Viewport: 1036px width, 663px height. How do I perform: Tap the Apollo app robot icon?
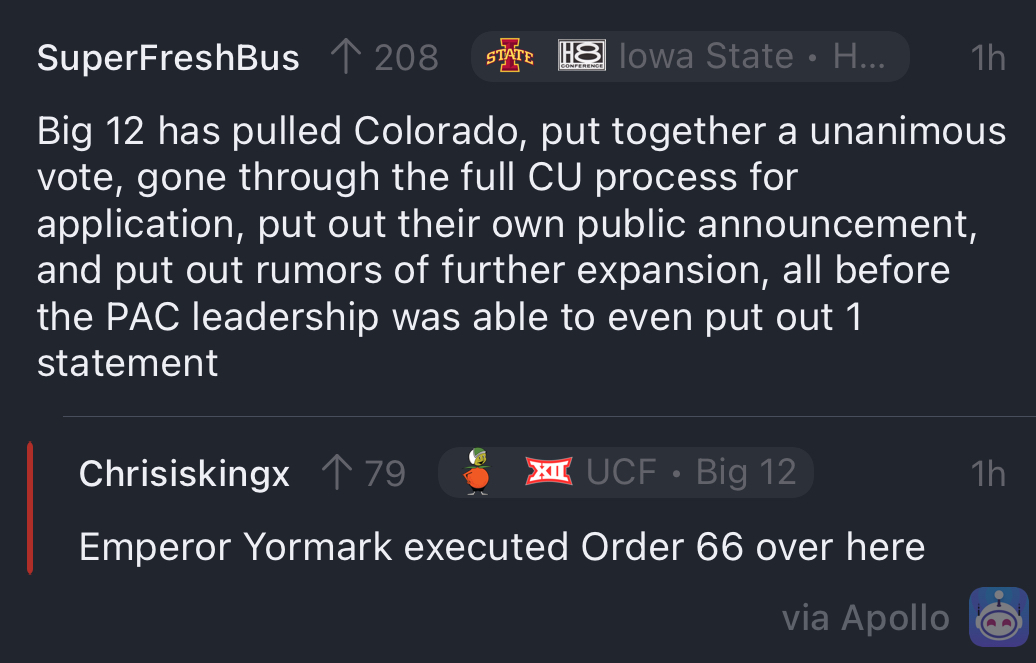pyautogui.click(x=998, y=617)
